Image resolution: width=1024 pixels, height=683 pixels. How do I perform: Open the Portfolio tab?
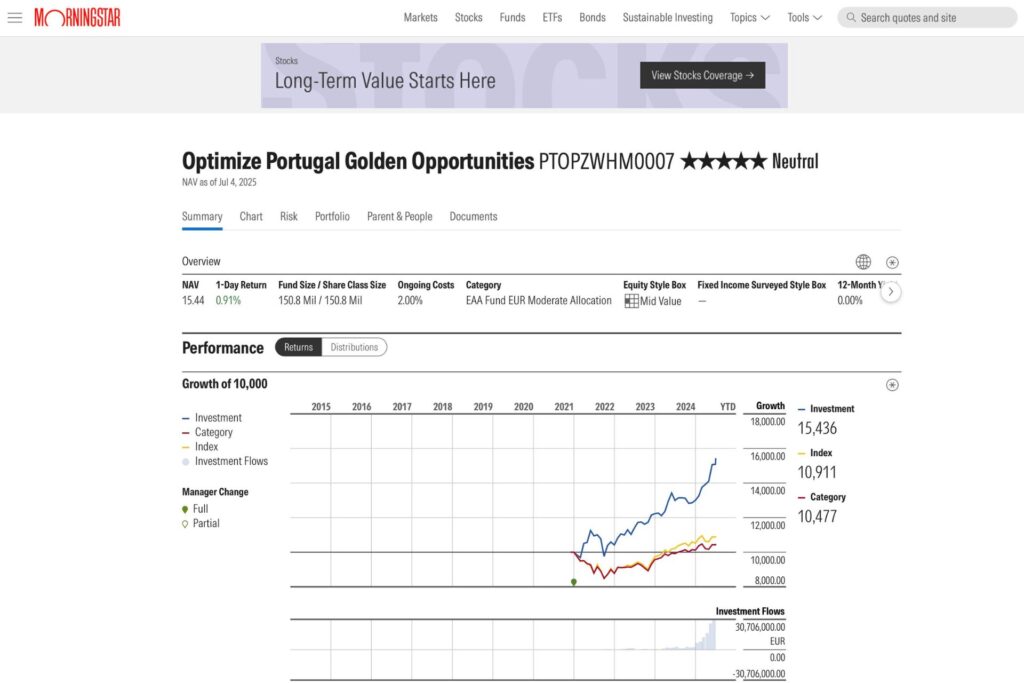[332, 216]
